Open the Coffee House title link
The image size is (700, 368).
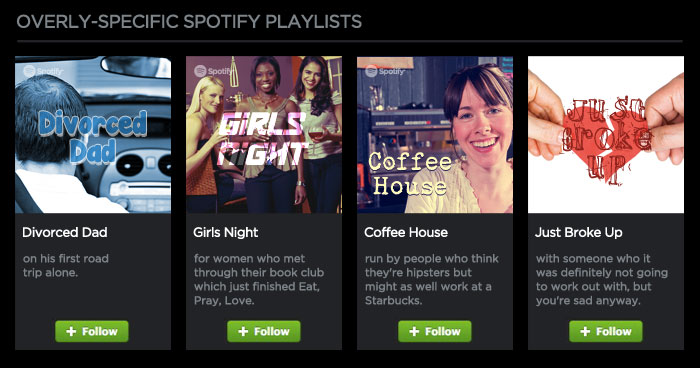click(x=406, y=232)
